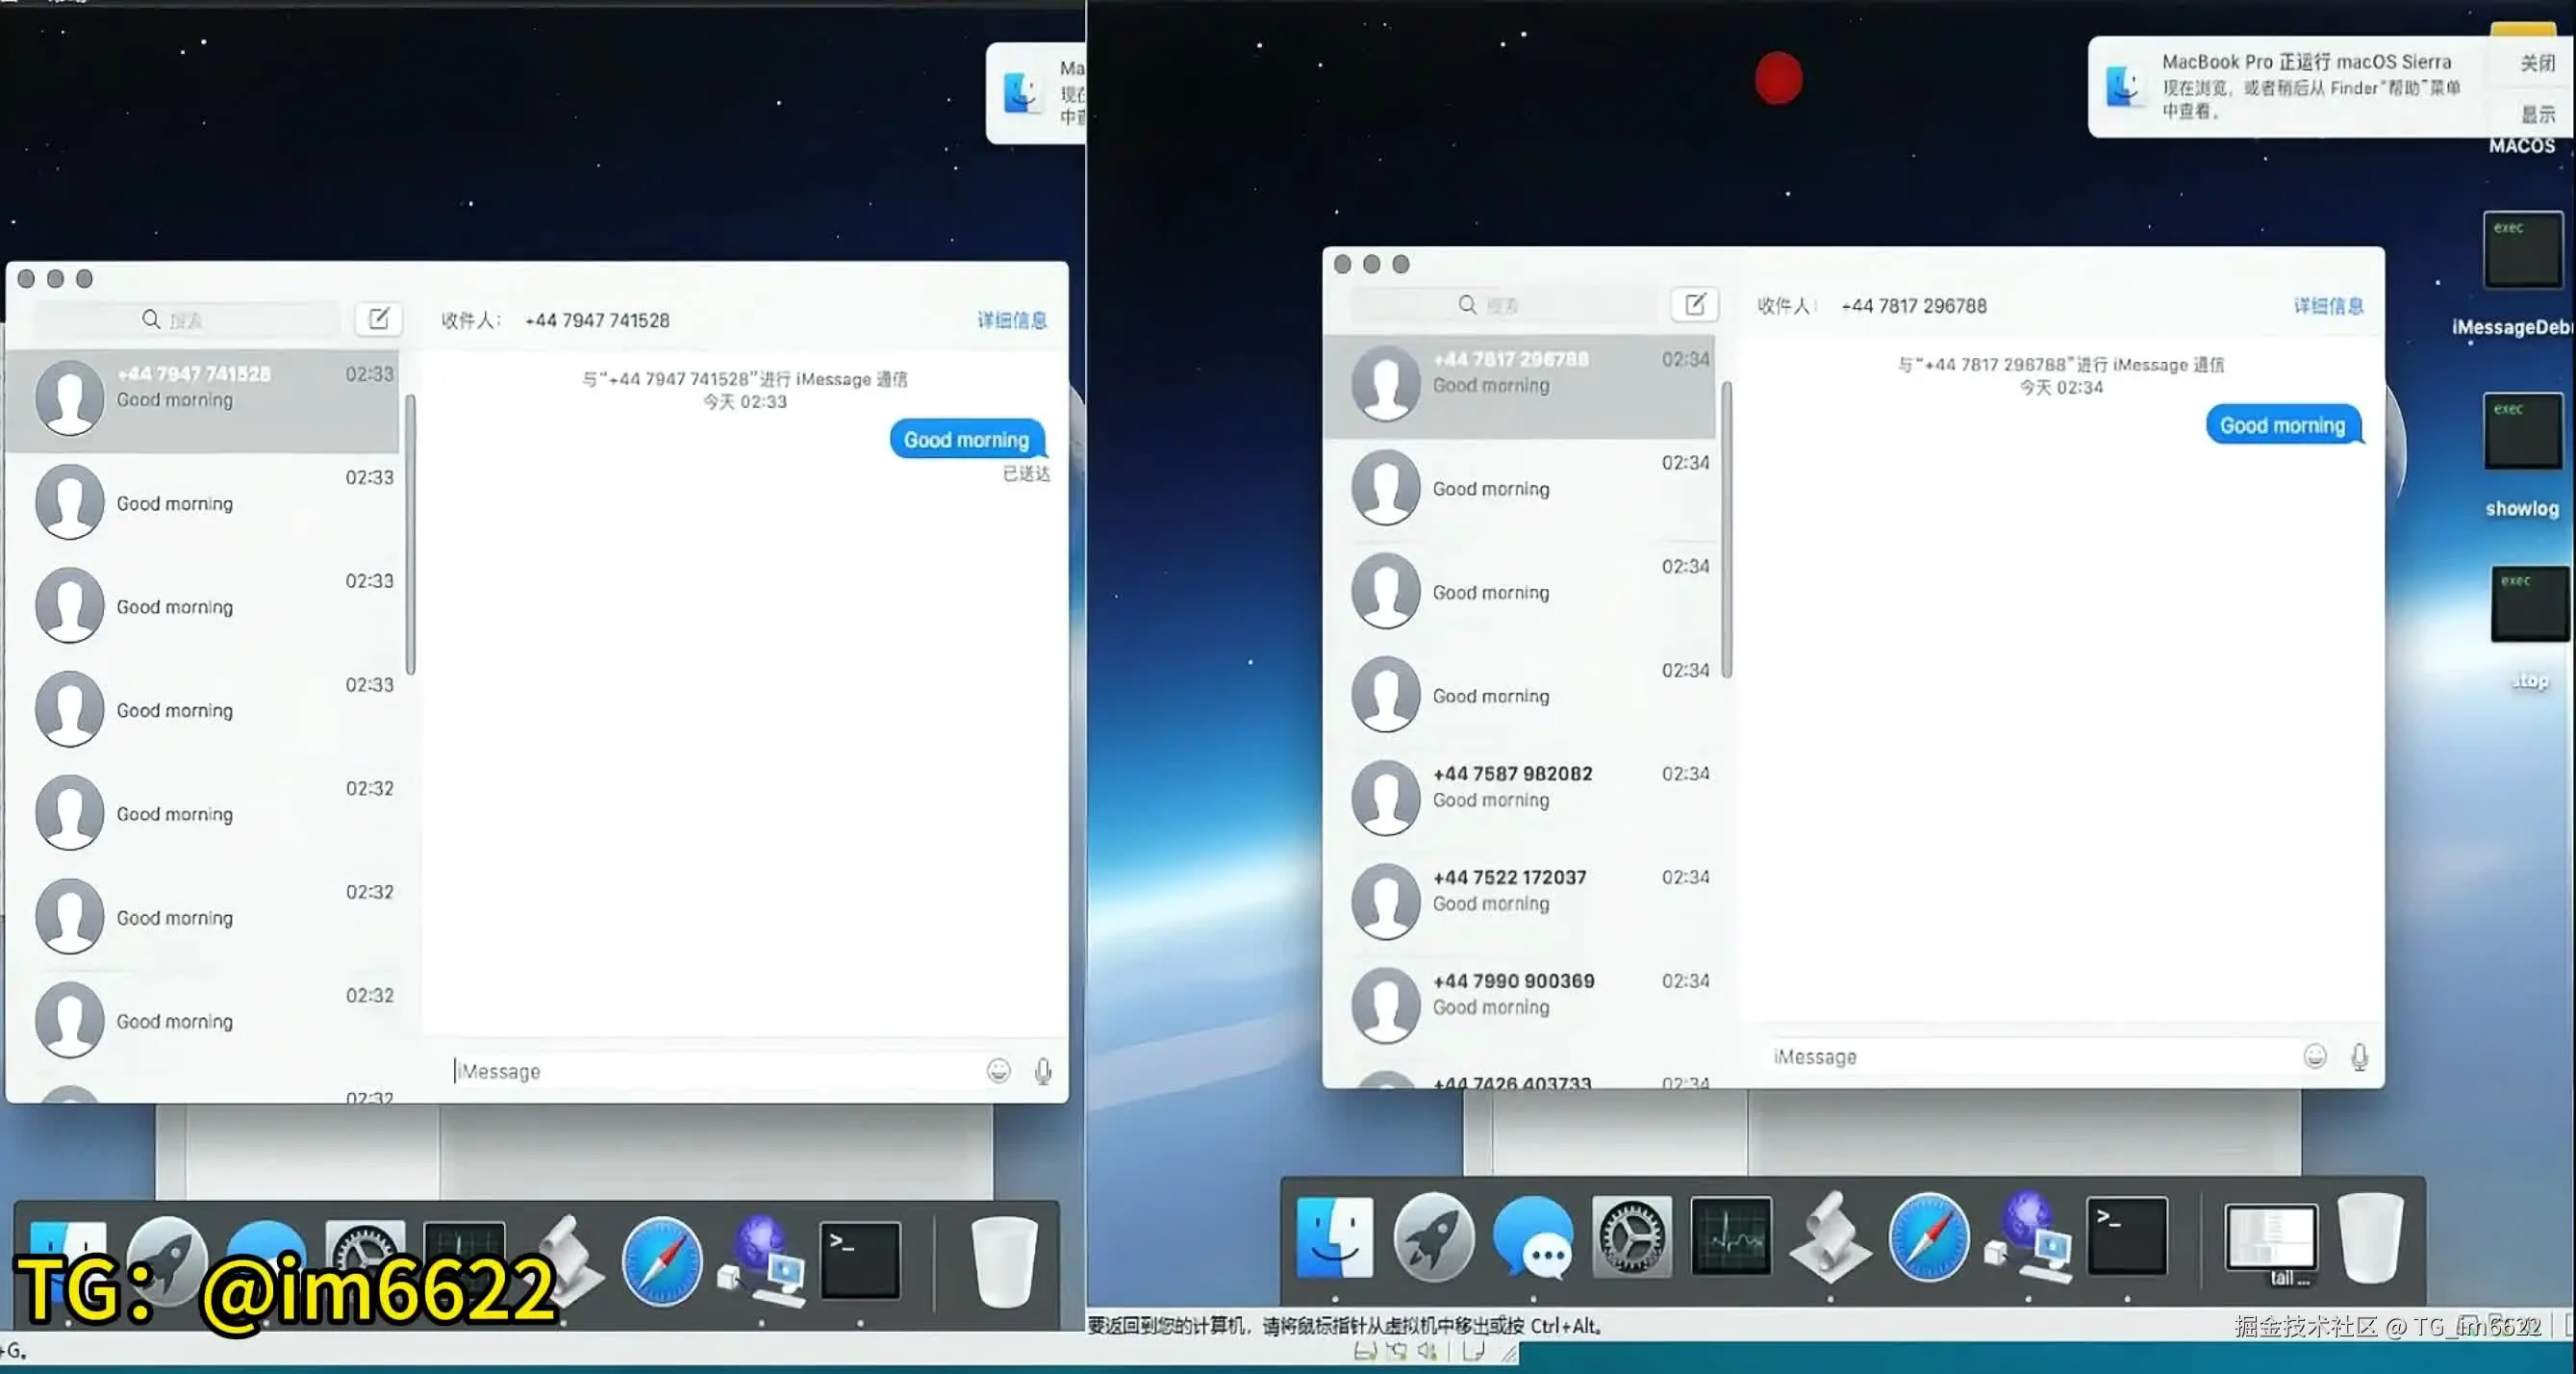The image size is (2576, 1374).
Task: Open Finder from the right desktop dock
Action: 1335,1237
